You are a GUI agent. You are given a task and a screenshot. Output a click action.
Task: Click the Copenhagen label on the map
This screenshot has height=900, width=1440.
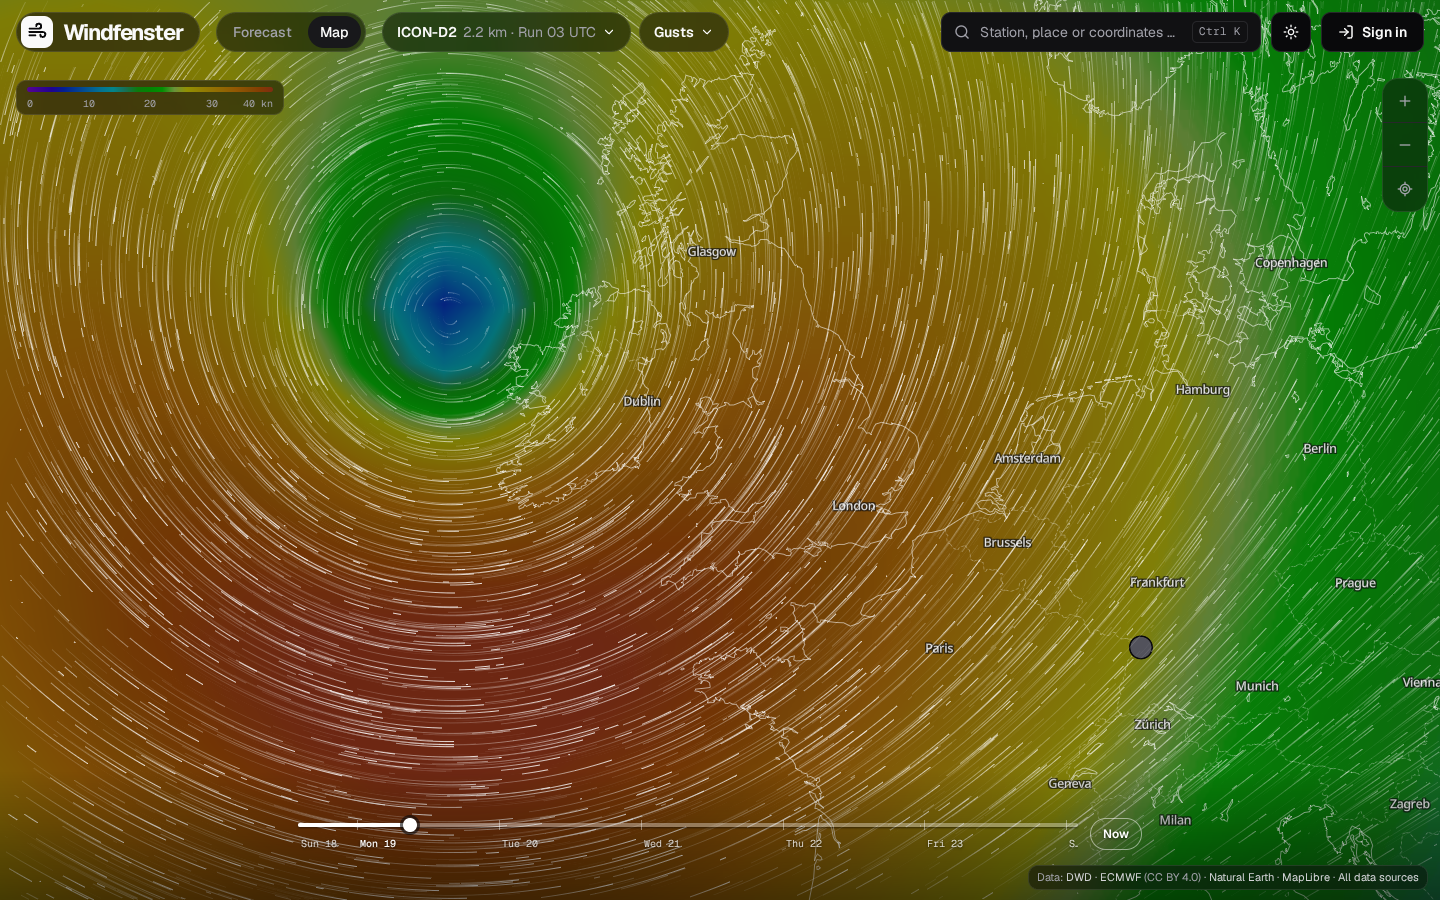pyautogui.click(x=1291, y=263)
